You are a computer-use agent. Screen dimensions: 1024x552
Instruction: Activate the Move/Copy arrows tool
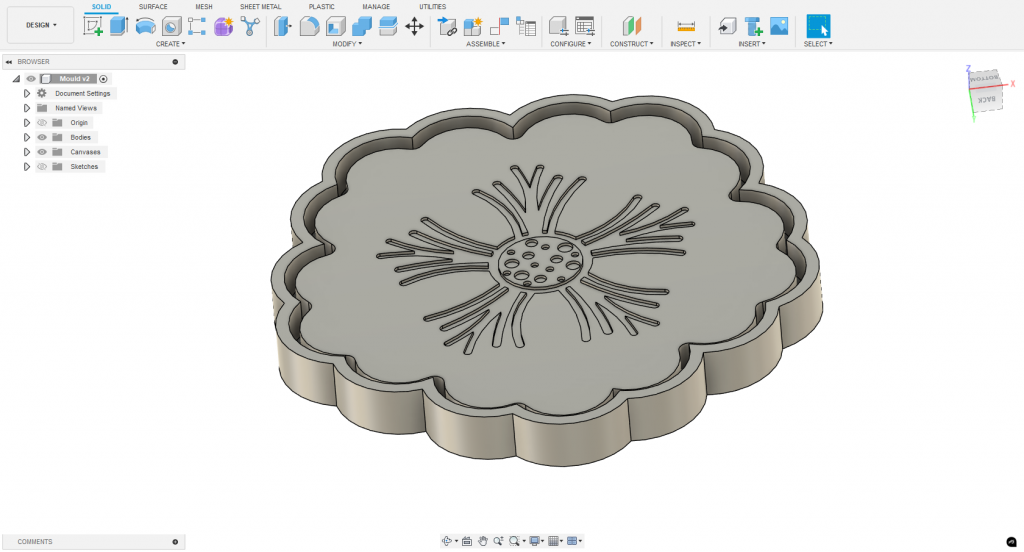(x=414, y=26)
